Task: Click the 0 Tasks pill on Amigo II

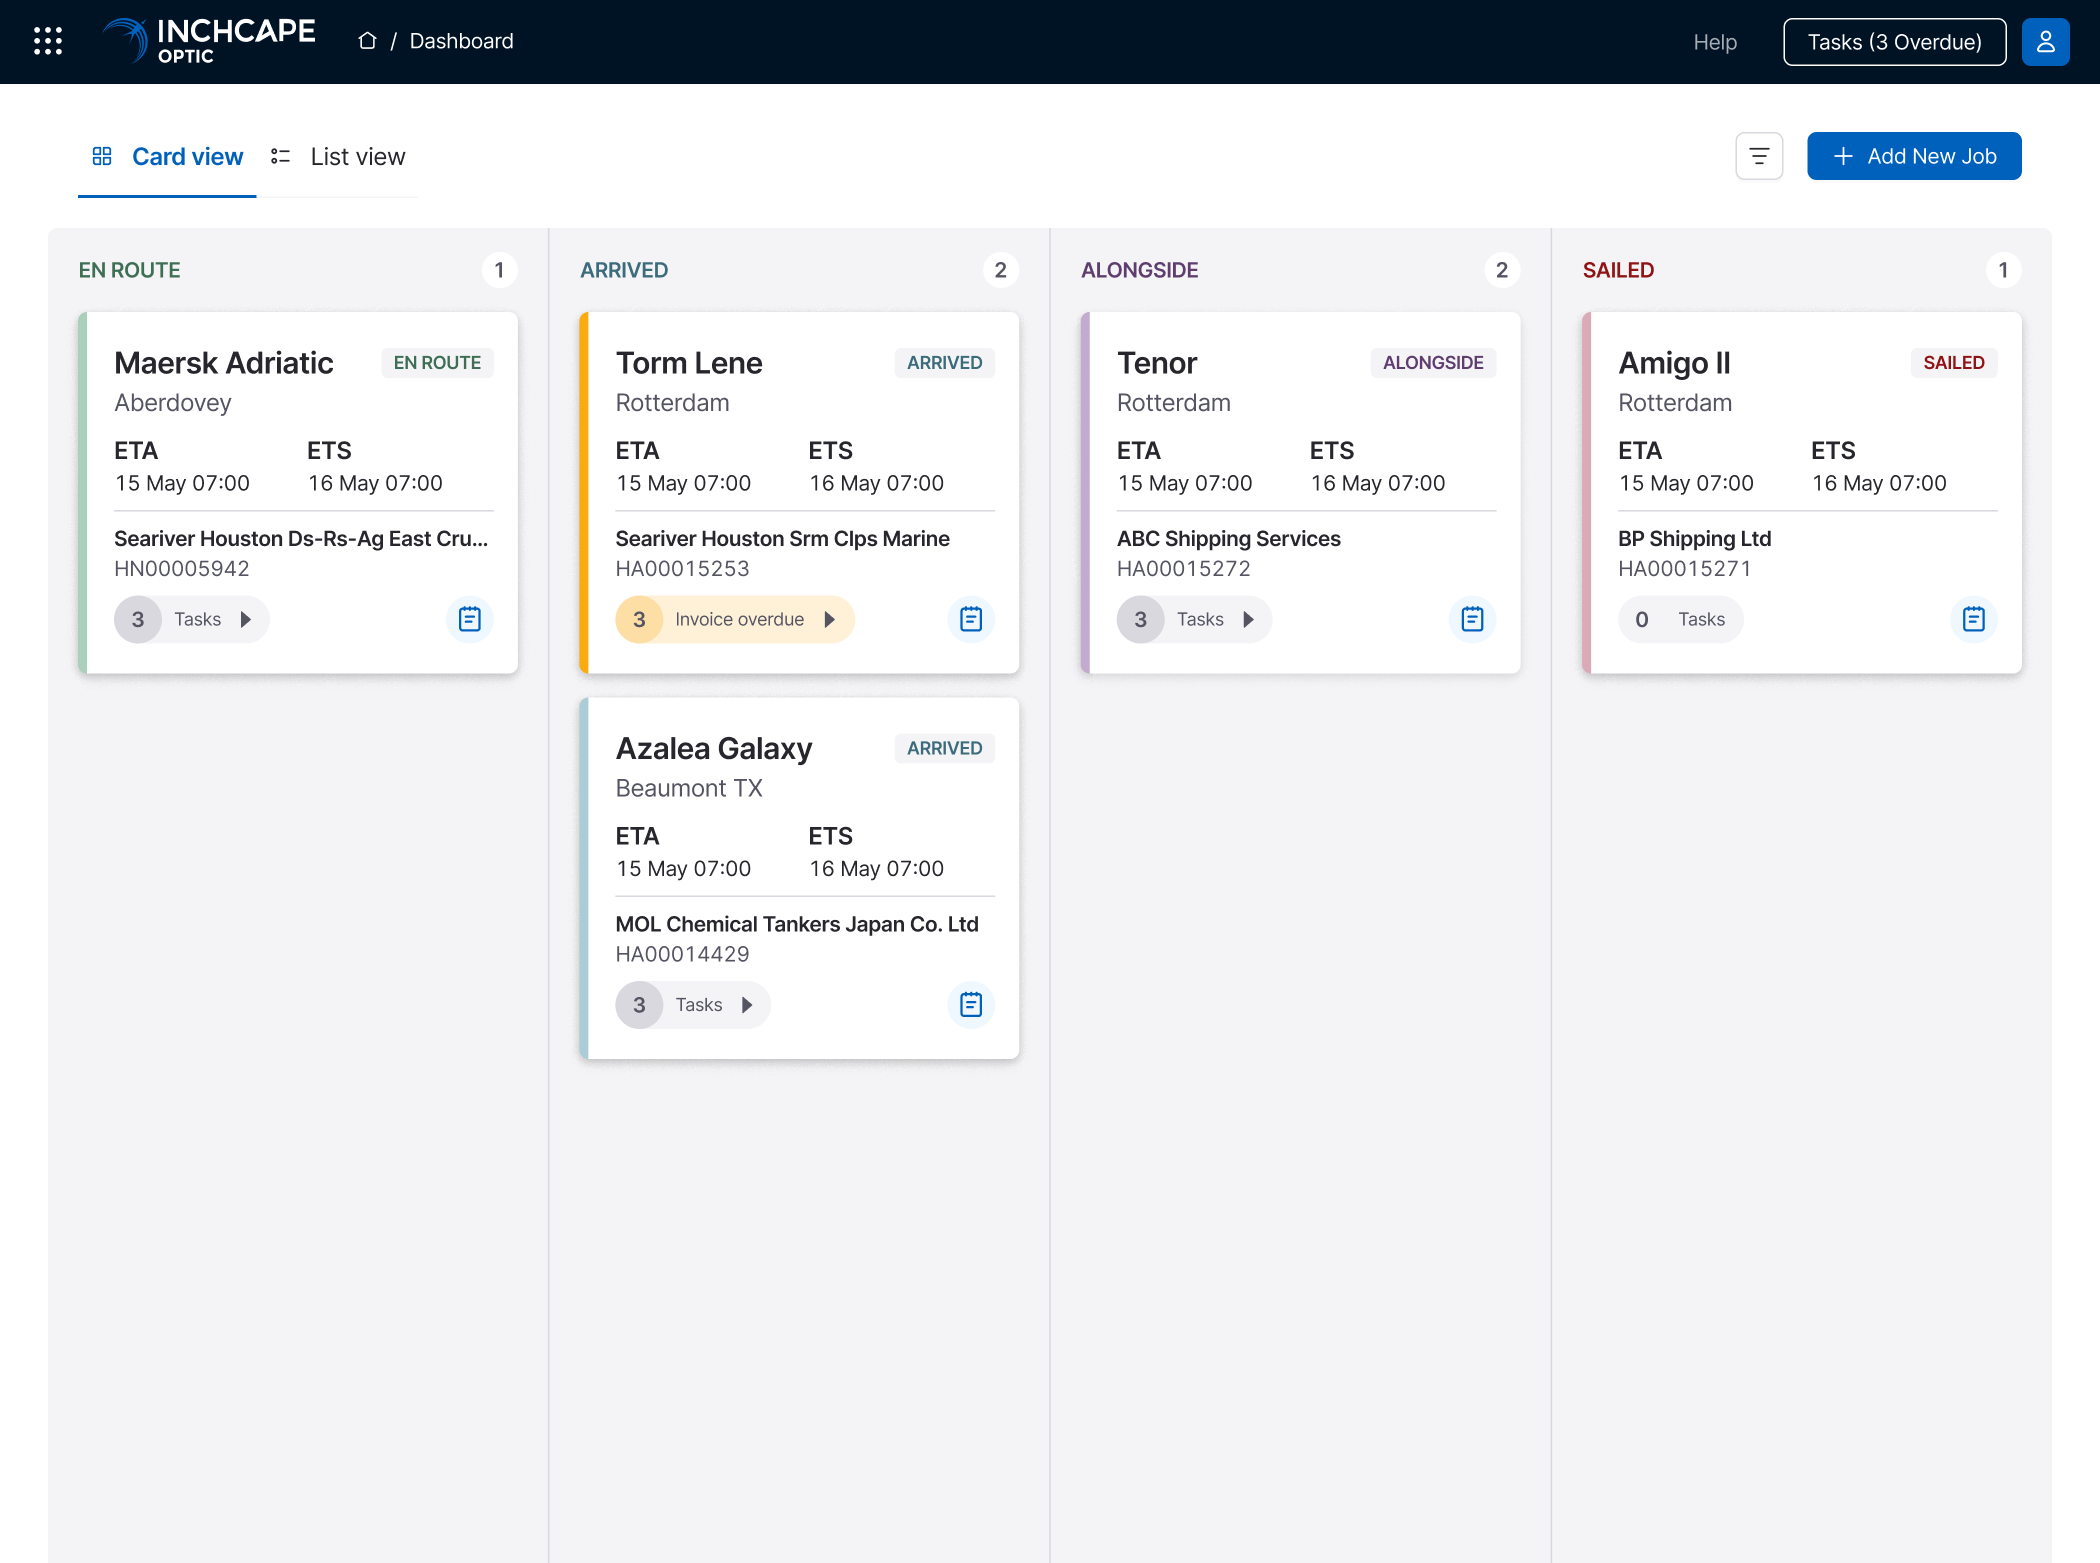Action: [1681, 619]
